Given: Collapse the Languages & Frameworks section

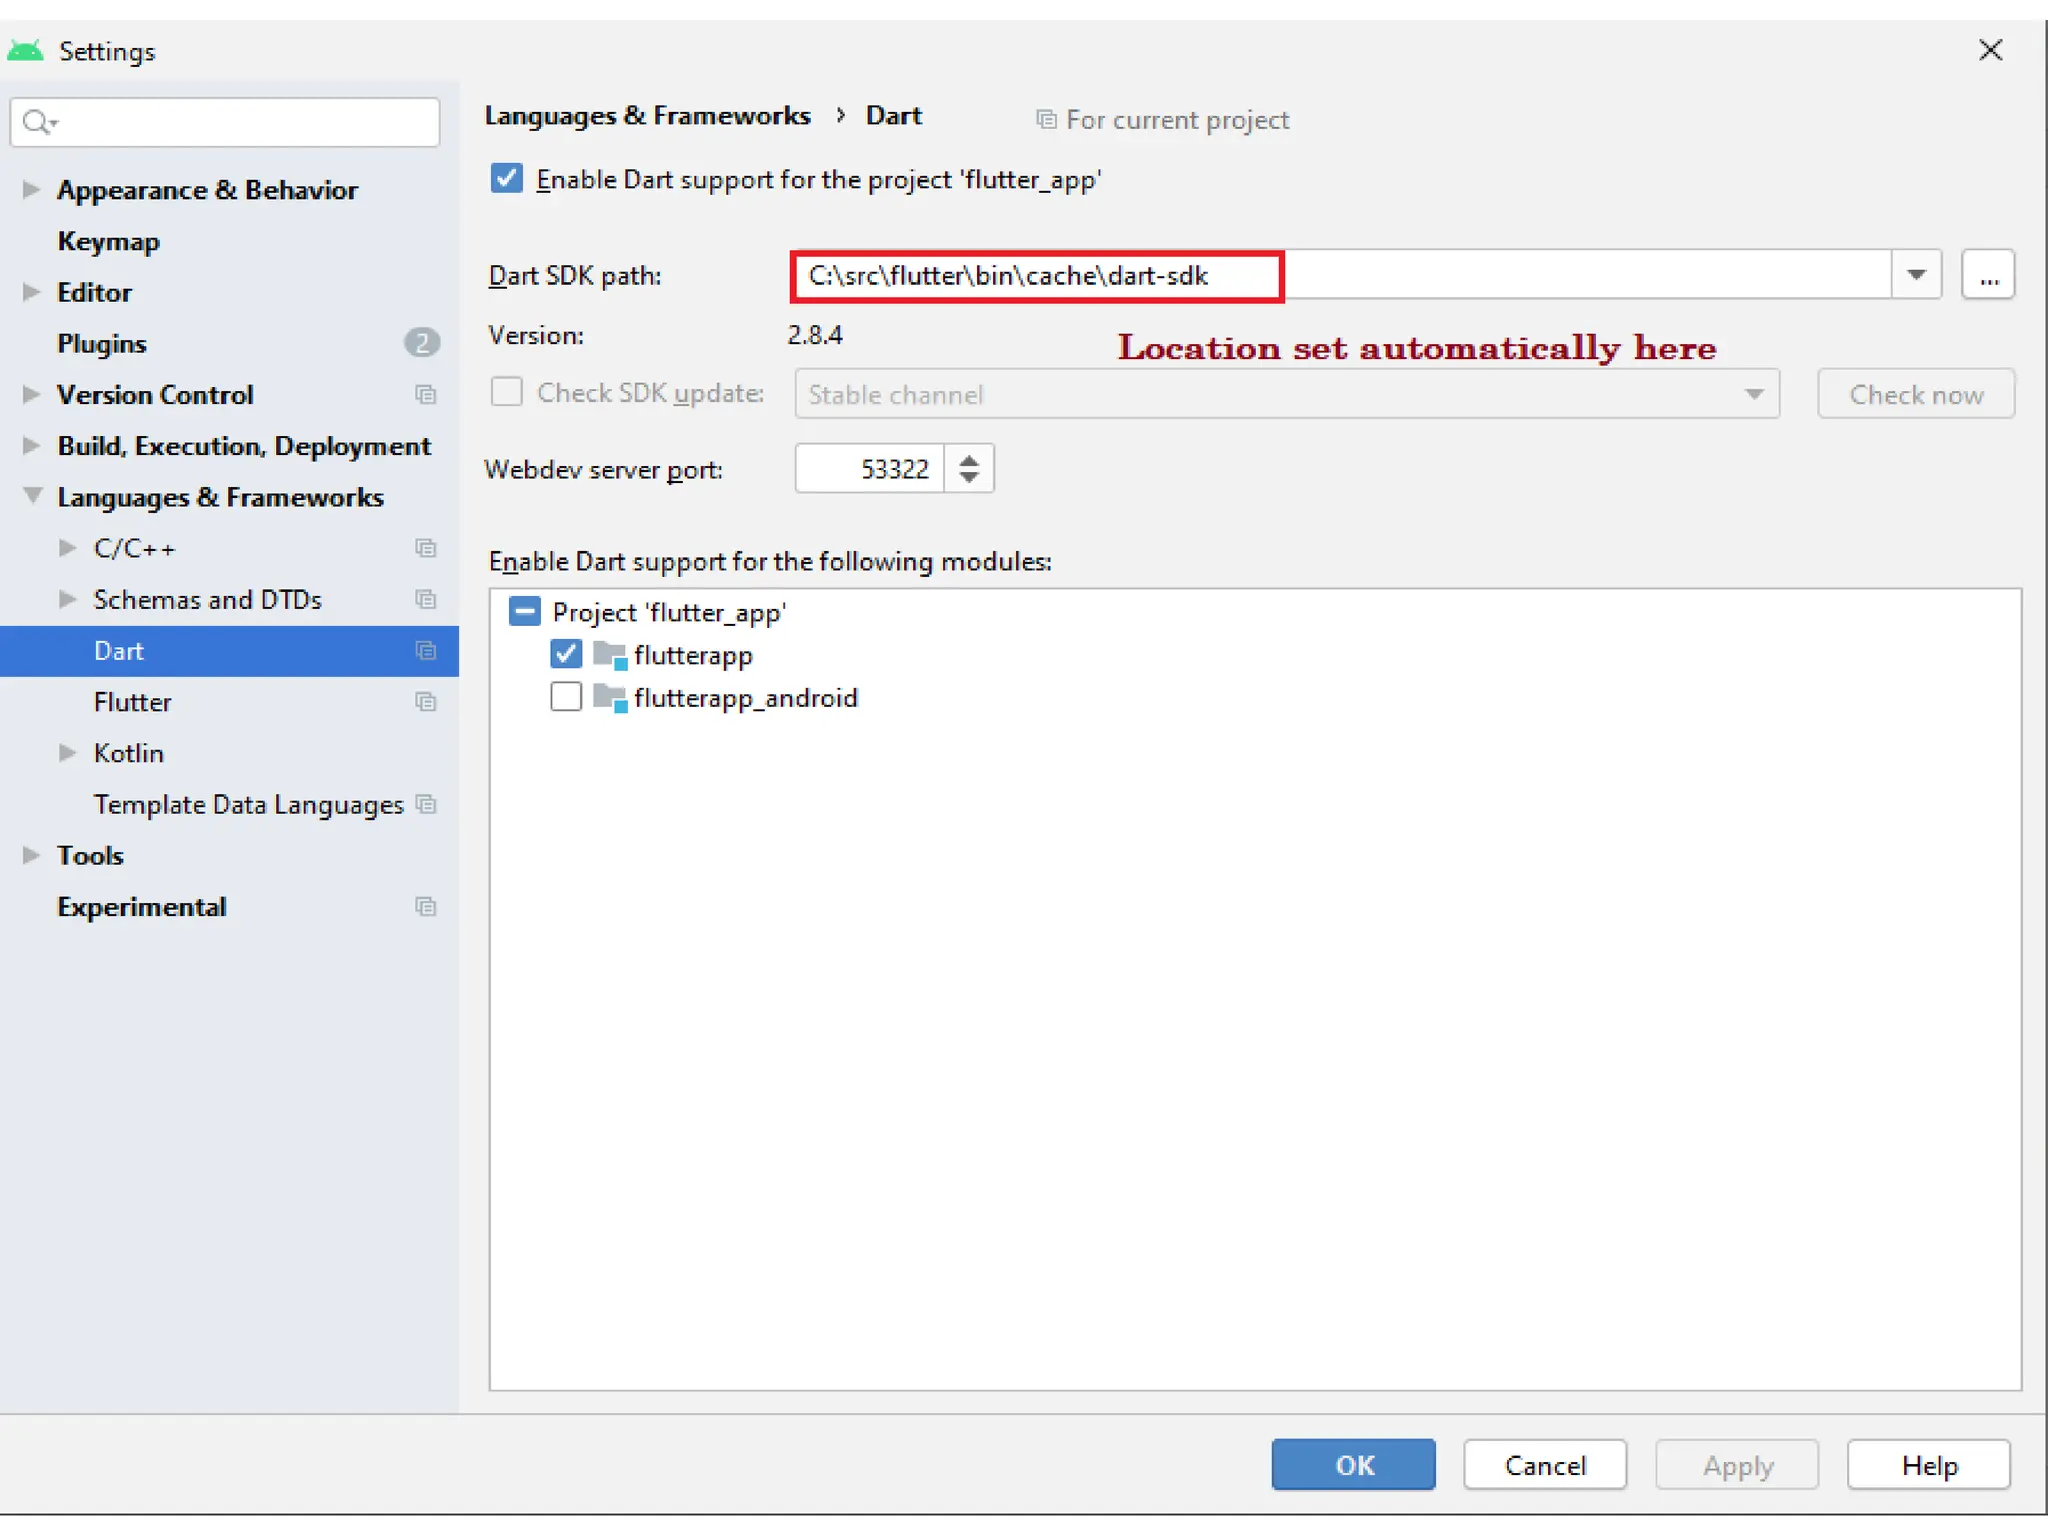Looking at the screenshot, I should [33, 496].
